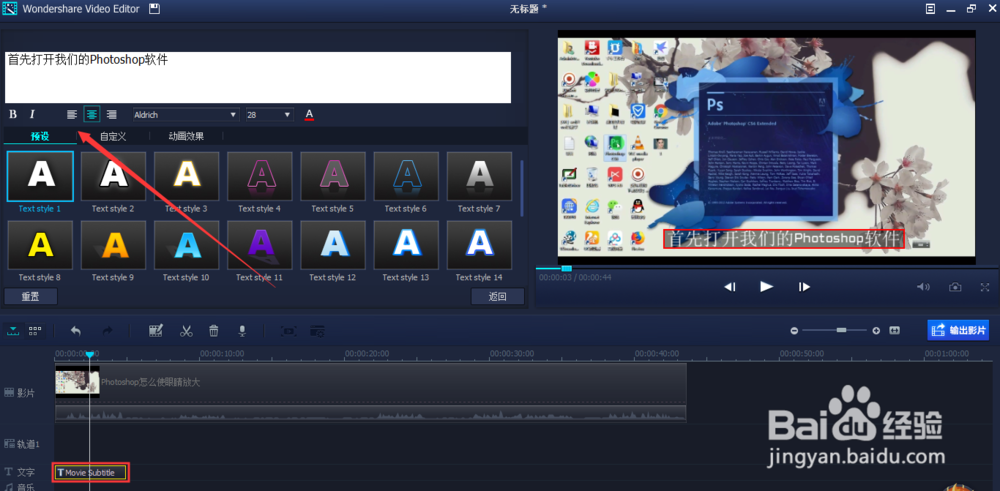Screen dimensions: 1000x491
Task: Select Text style 5 preset
Action: (x=333, y=176)
